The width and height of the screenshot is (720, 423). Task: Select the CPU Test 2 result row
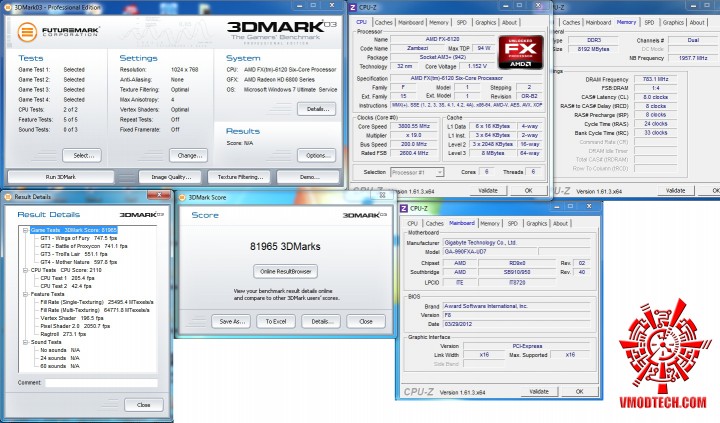[x=66, y=286]
